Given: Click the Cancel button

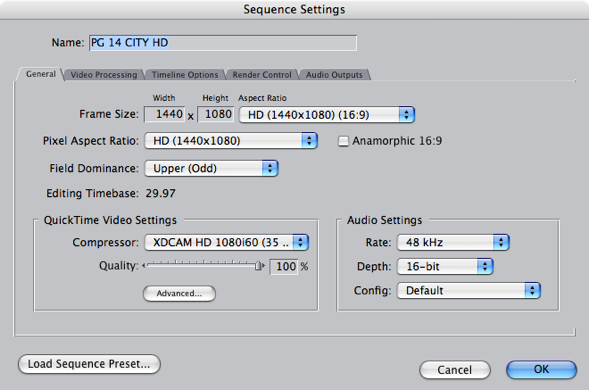Looking at the screenshot, I should 455,370.
